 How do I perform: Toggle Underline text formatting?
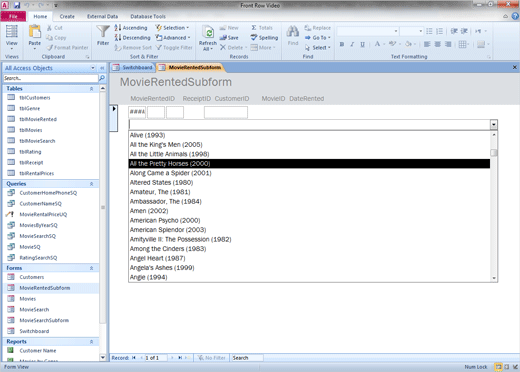362,44
